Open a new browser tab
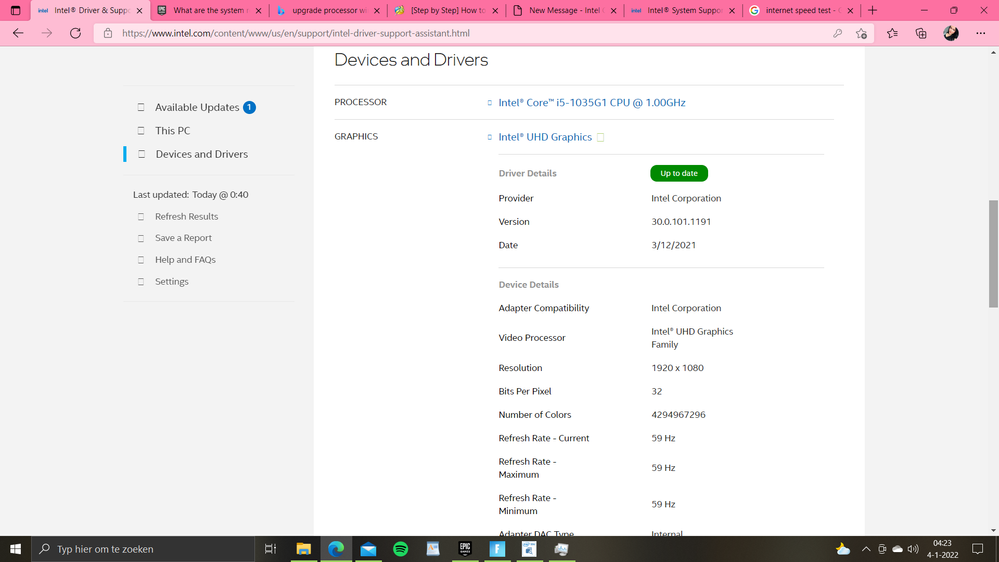 point(872,10)
